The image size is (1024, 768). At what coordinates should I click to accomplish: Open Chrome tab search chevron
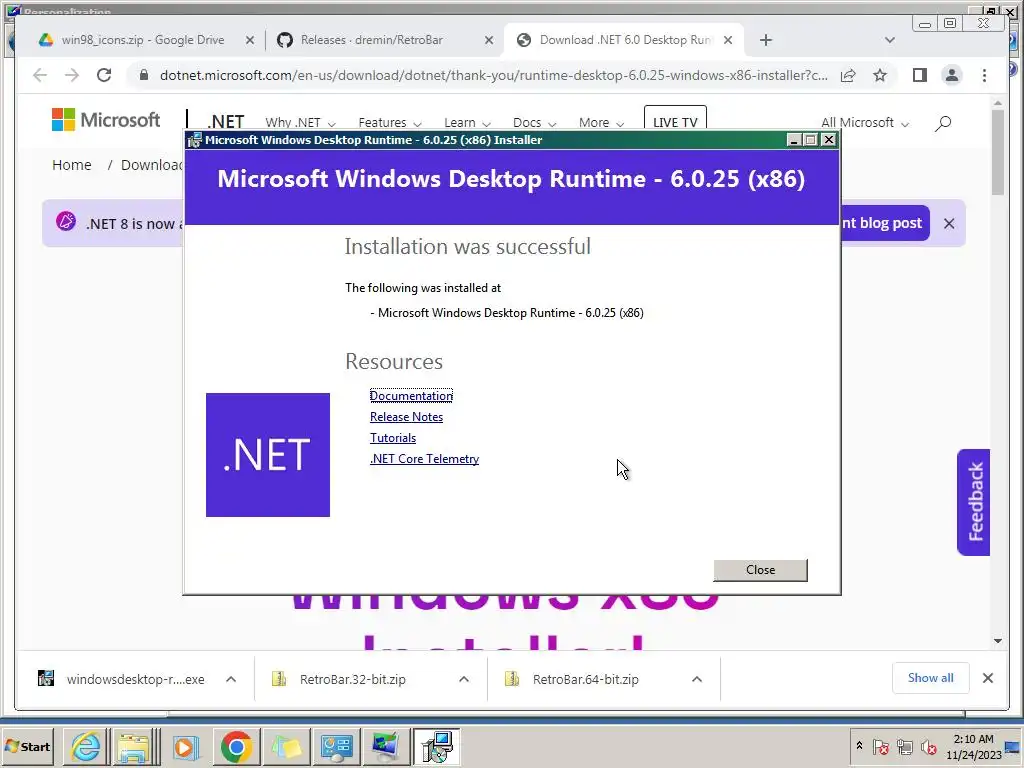pyautogui.click(x=889, y=40)
